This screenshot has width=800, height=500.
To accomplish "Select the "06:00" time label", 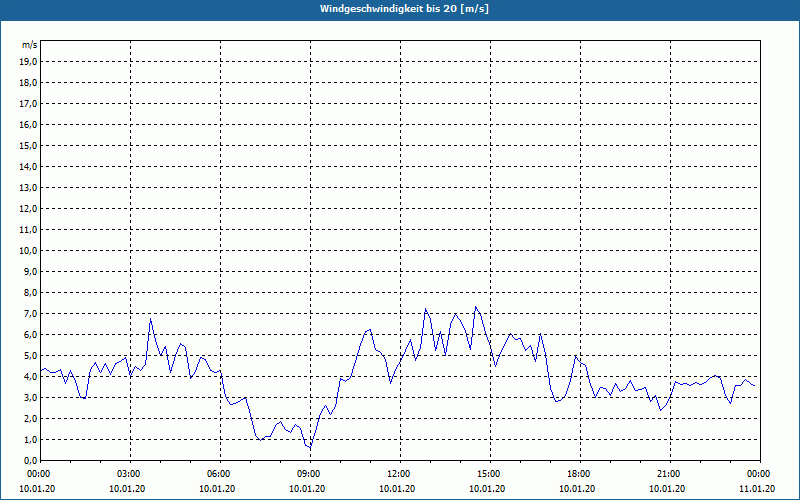I will [220, 474].
